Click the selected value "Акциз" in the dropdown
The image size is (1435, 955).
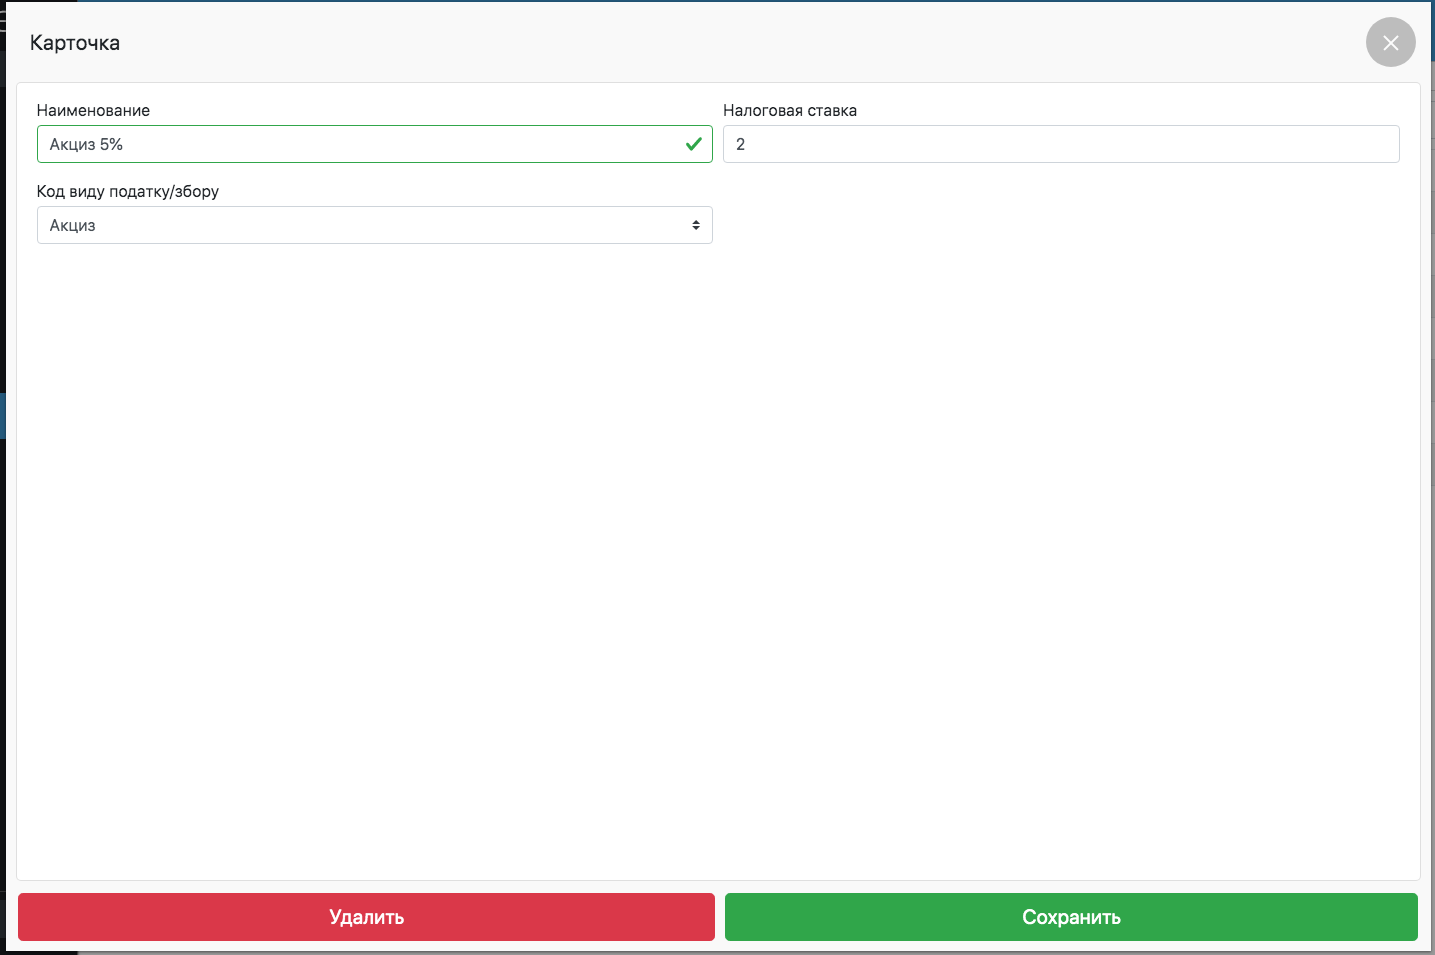[73, 225]
